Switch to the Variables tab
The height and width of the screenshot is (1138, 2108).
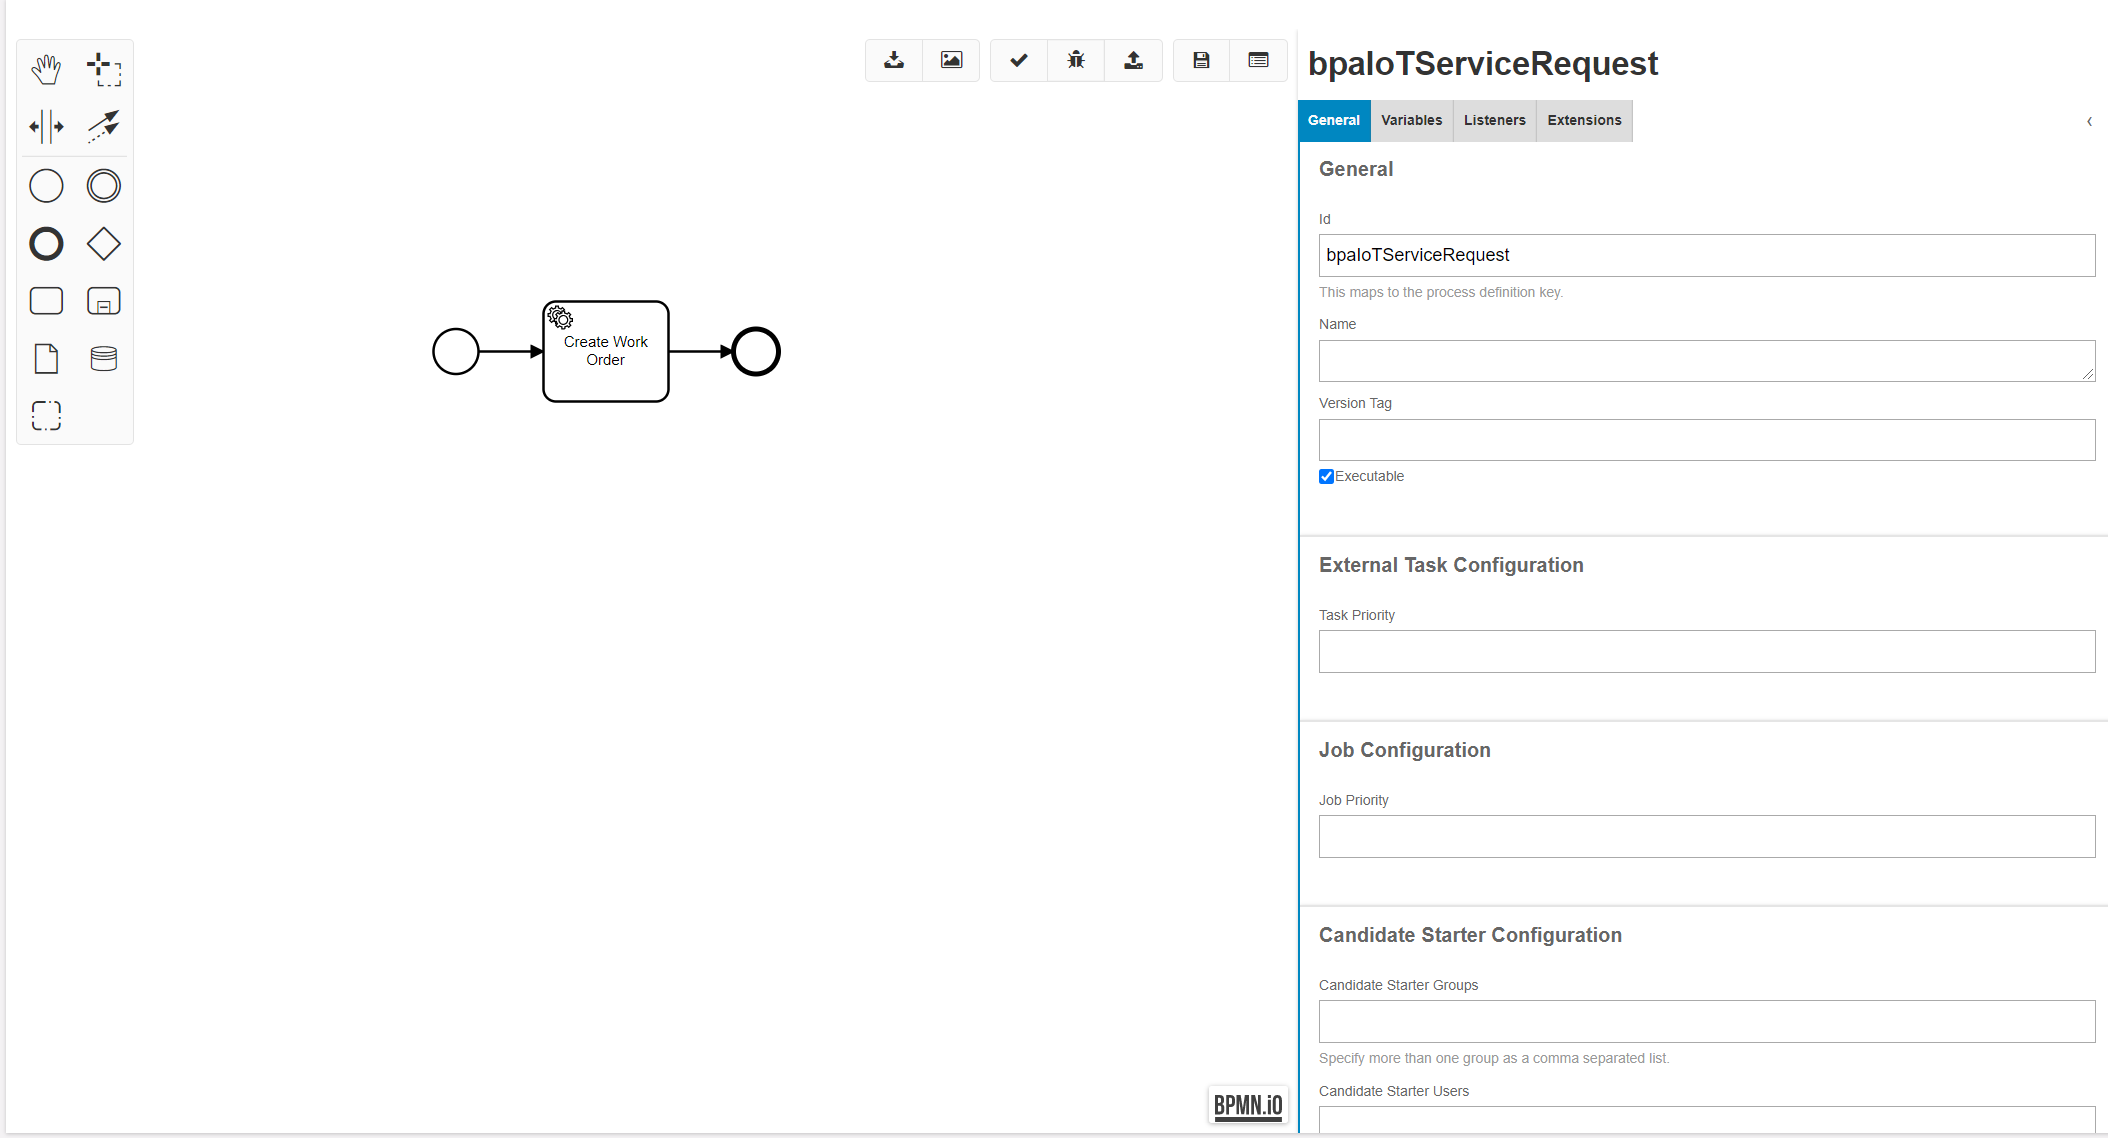tap(1411, 121)
